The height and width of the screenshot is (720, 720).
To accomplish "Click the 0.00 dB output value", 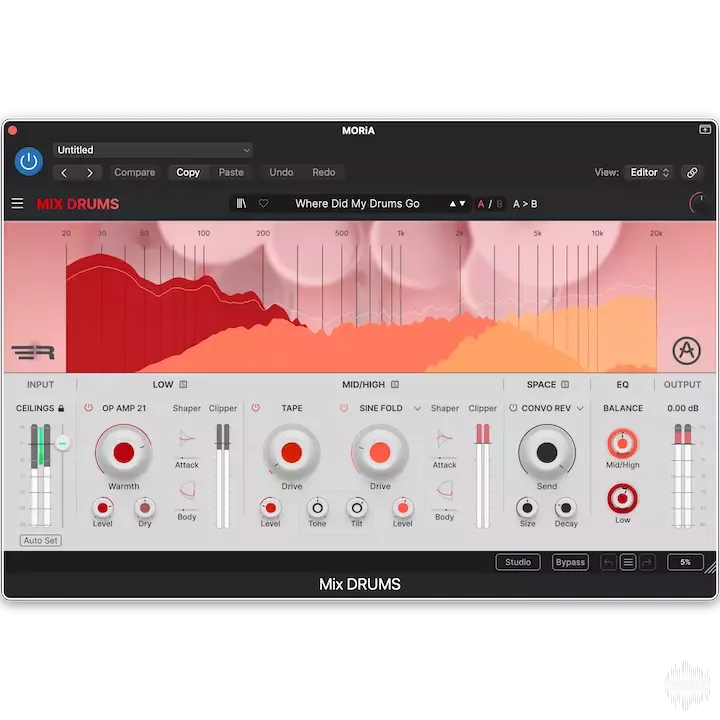I will coord(682,408).
